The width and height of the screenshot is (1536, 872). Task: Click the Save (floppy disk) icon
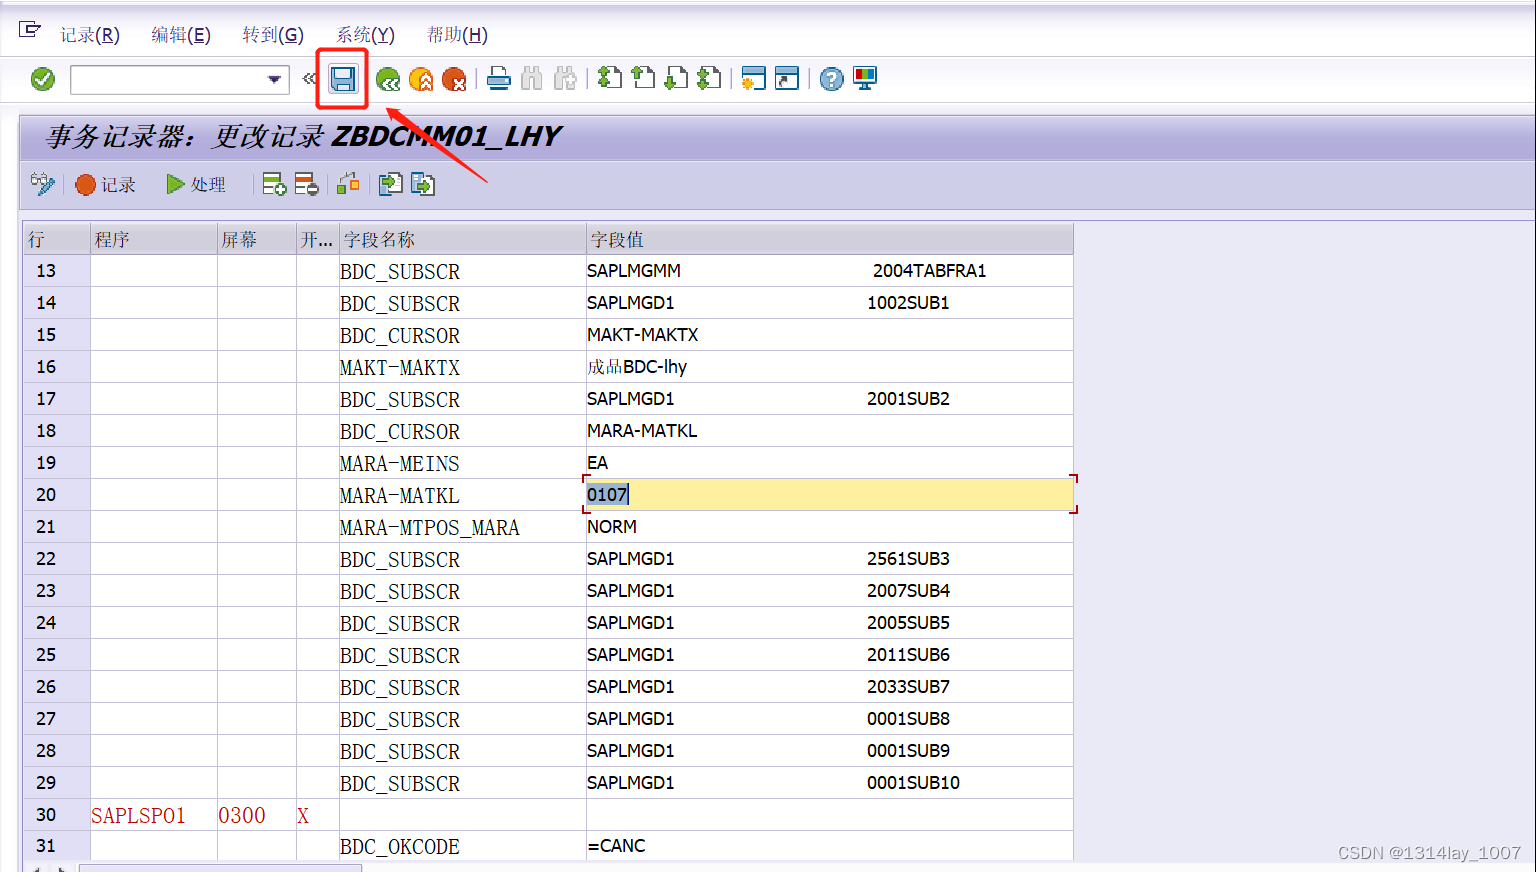343,79
